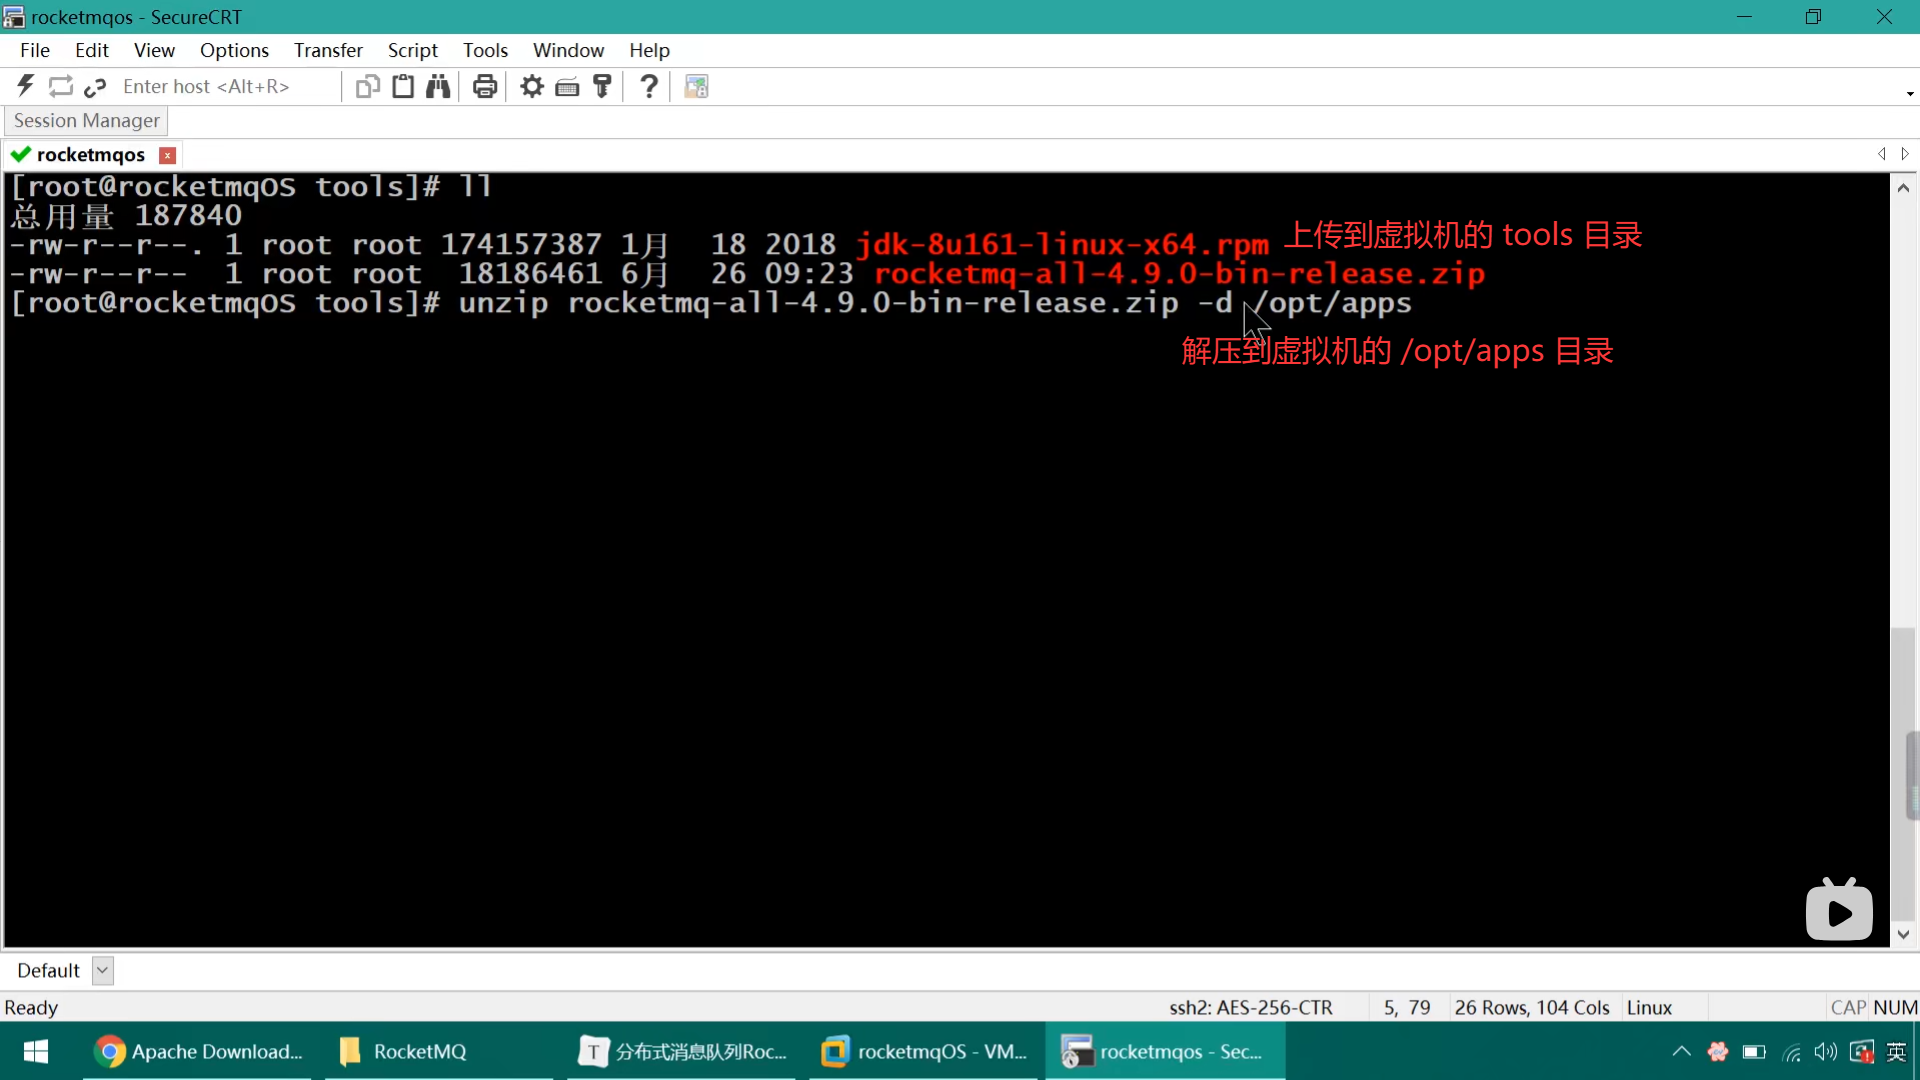Screen dimensions: 1920x1080
Task: Click the Quick Connect lightning icon
Action: [x=26, y=87]
